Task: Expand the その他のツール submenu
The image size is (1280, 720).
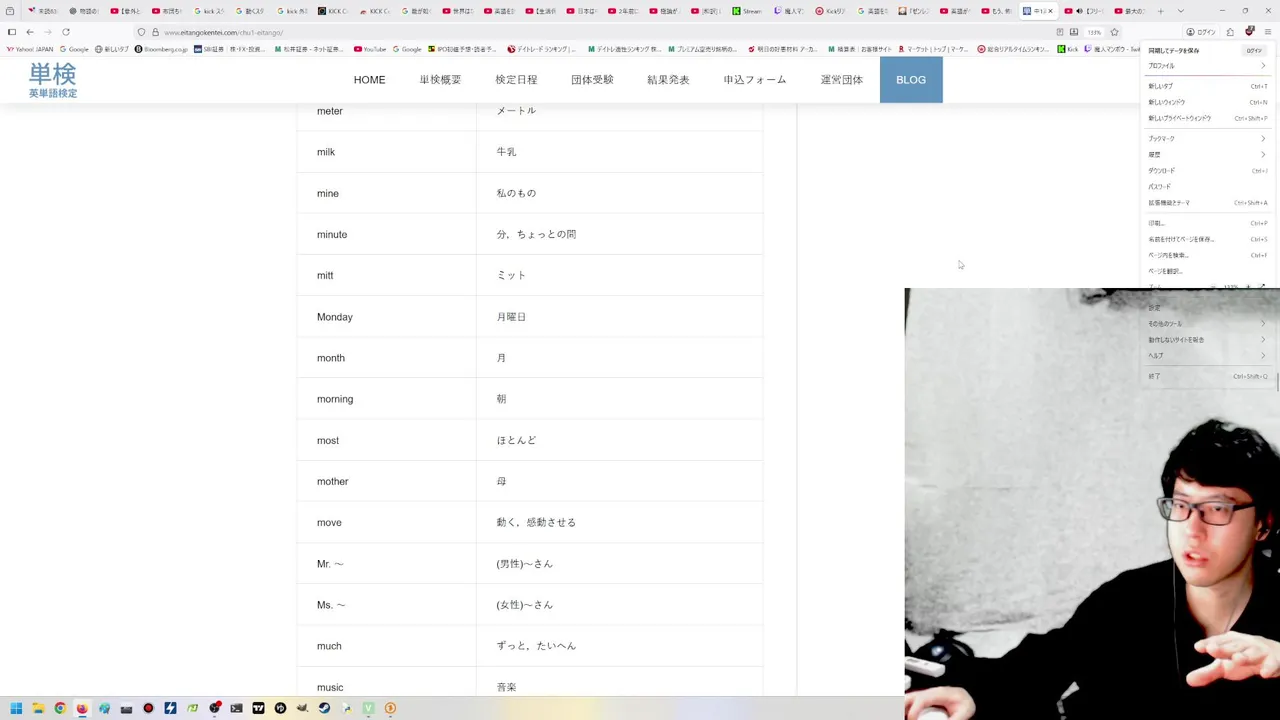Action: tap(1206, 324)
